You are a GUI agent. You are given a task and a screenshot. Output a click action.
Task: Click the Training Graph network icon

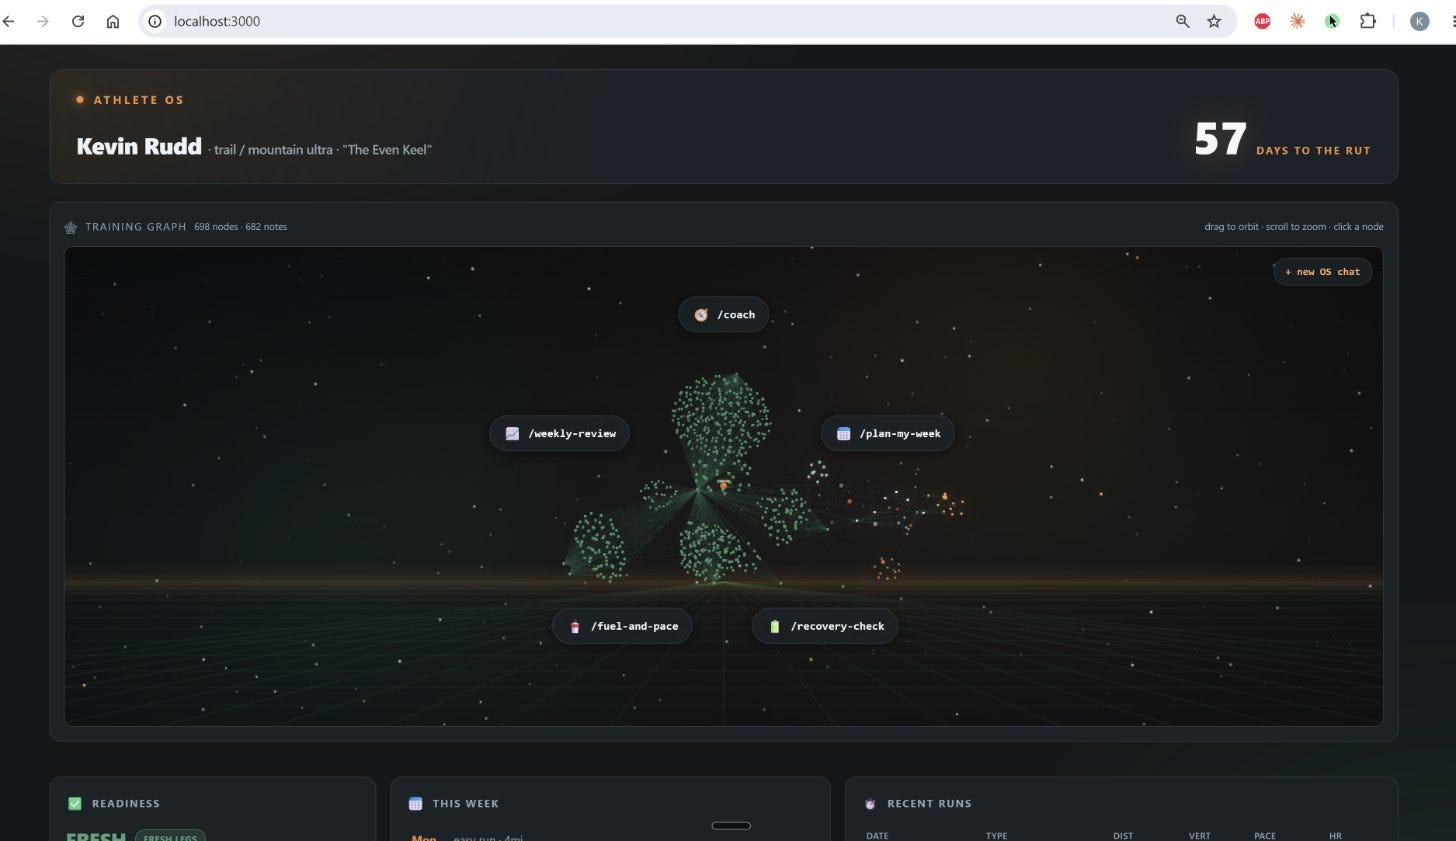pos(70,227)
